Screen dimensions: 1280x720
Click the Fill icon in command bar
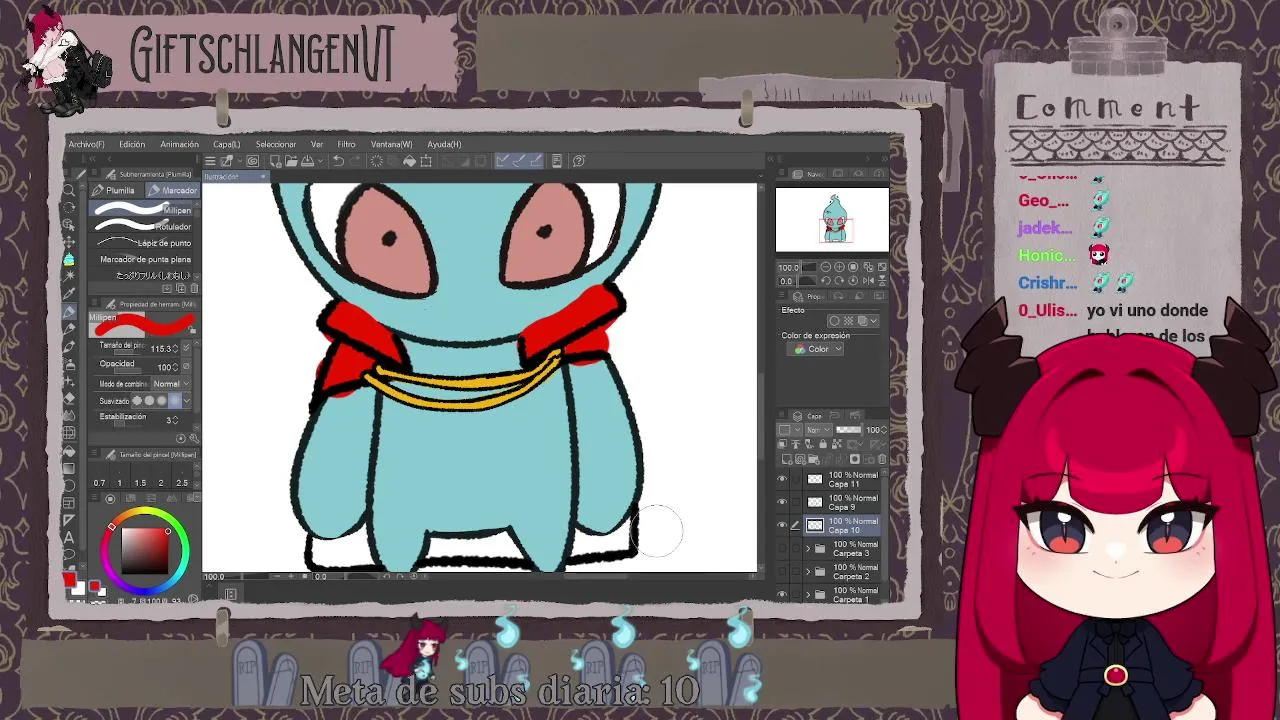pos(409,161)
